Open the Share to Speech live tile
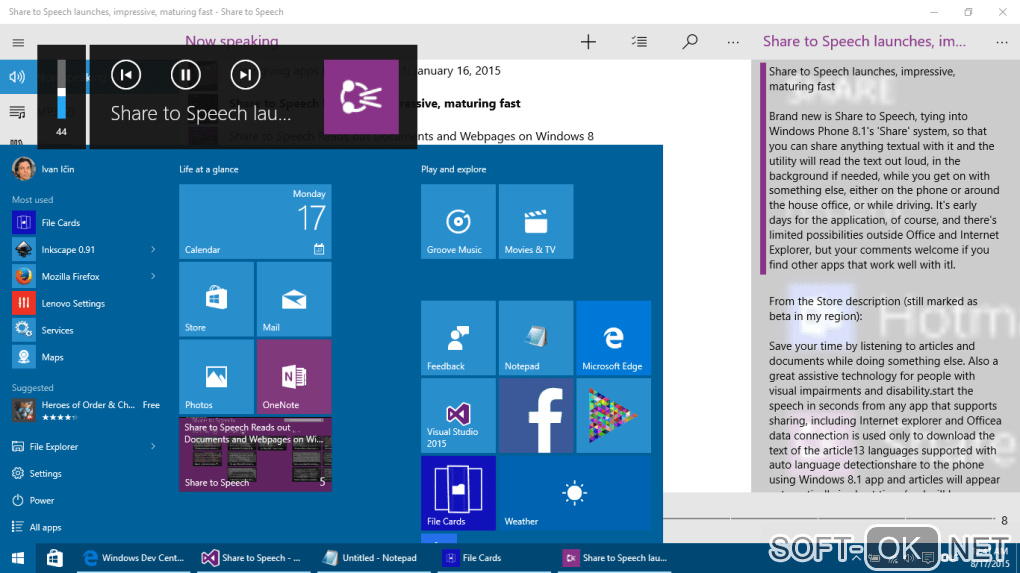Viewport: 1020px width, 573px height. click(x=255, y=454)
